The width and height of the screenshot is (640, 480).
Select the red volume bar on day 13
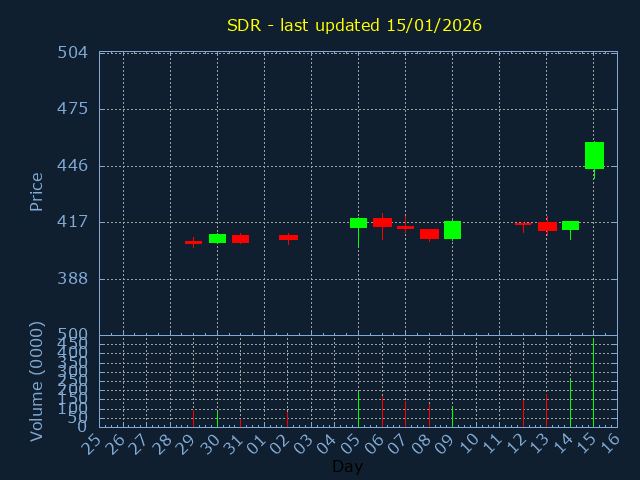point(546,410)
